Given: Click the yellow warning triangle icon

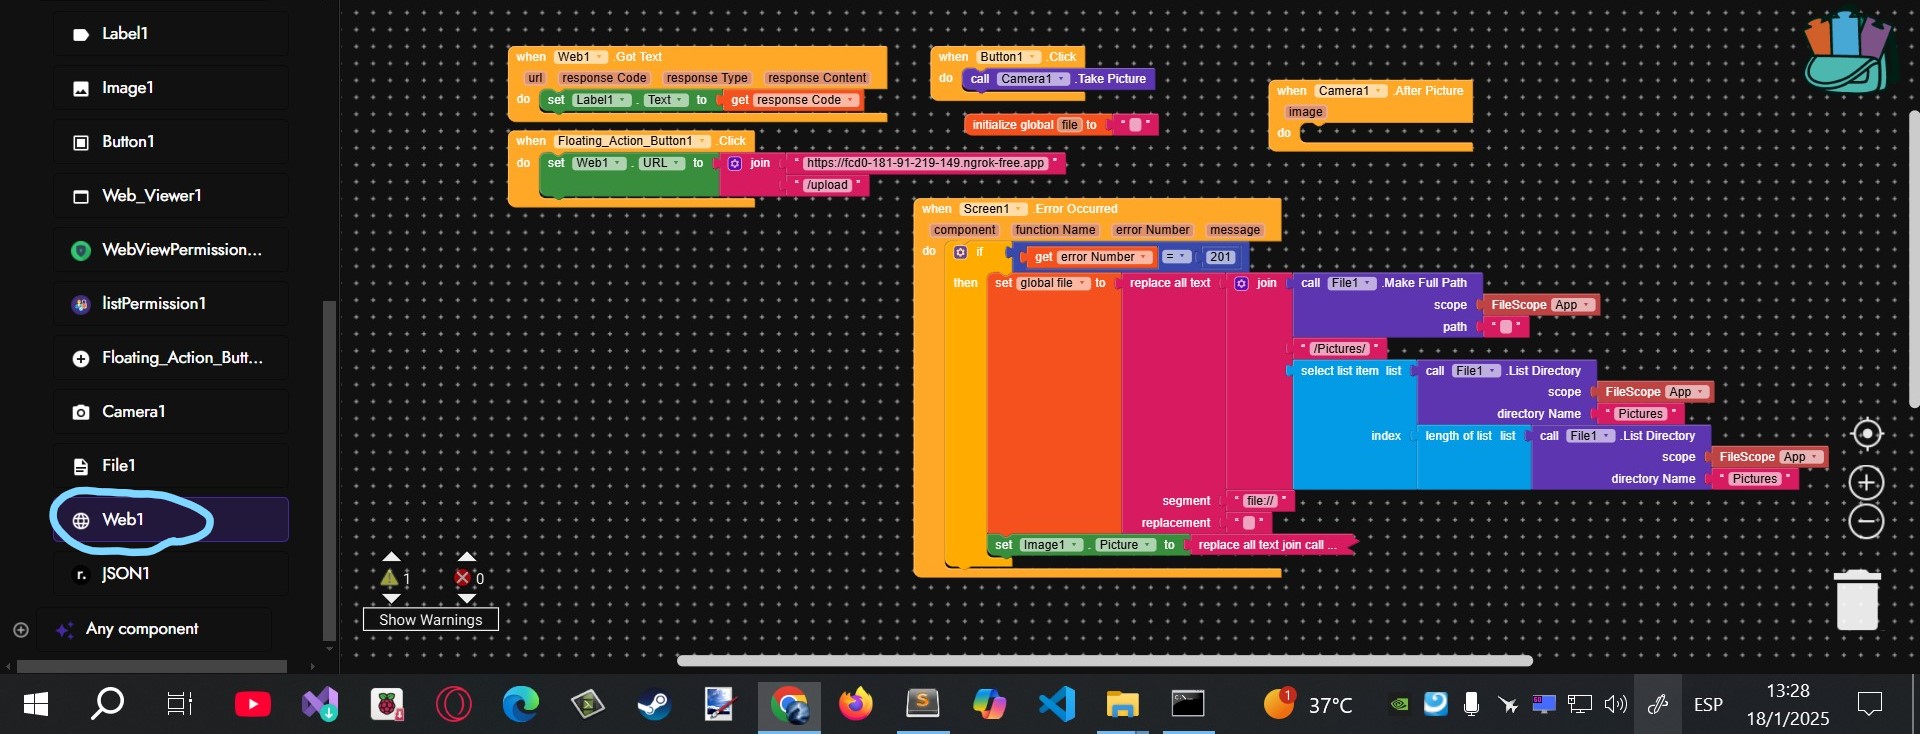Looking at the screenshot, I should 390,578.
